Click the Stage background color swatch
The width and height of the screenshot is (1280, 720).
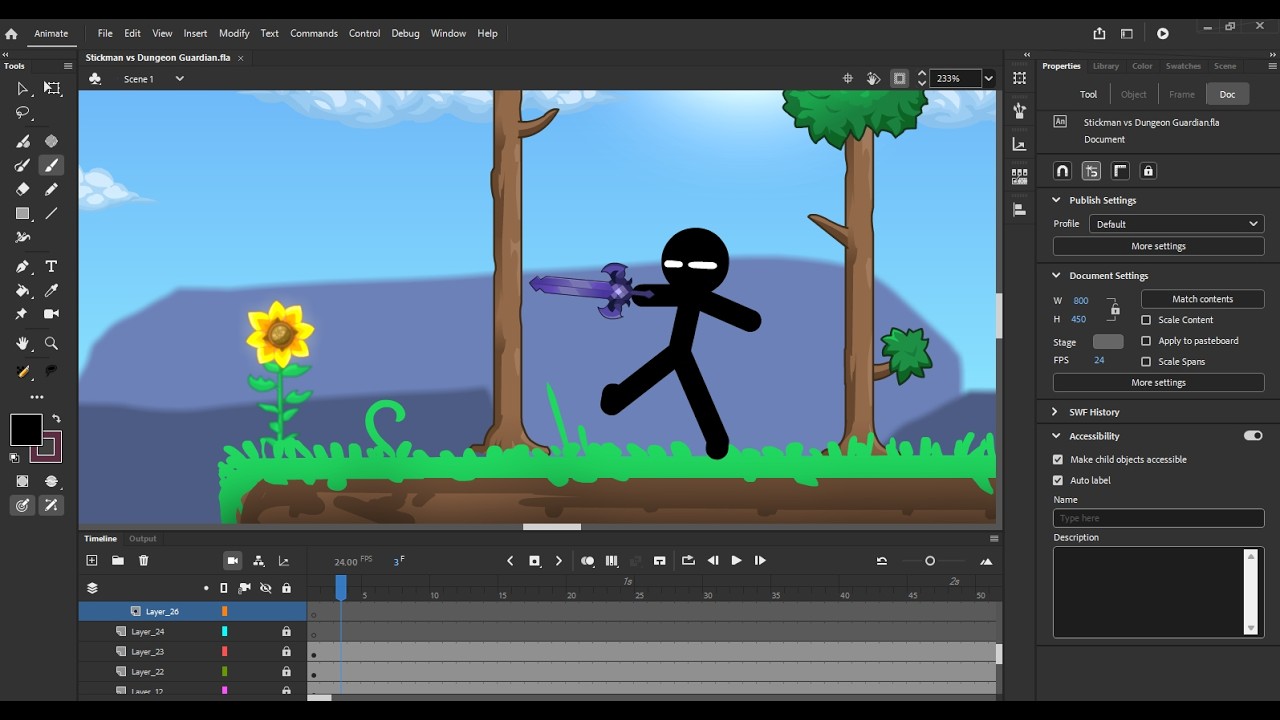click(1108, 342)
